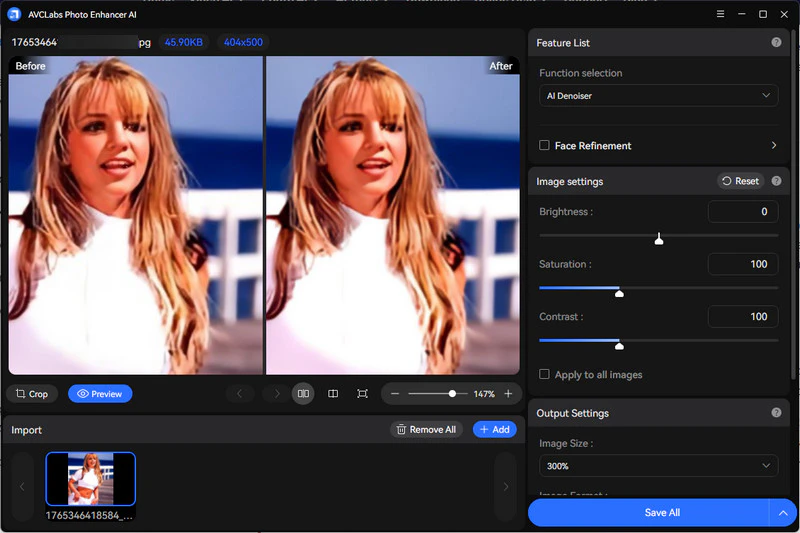Screen dimensions: 800x533
Task: Click the 147% zoom value
Action: pos(484,394)
